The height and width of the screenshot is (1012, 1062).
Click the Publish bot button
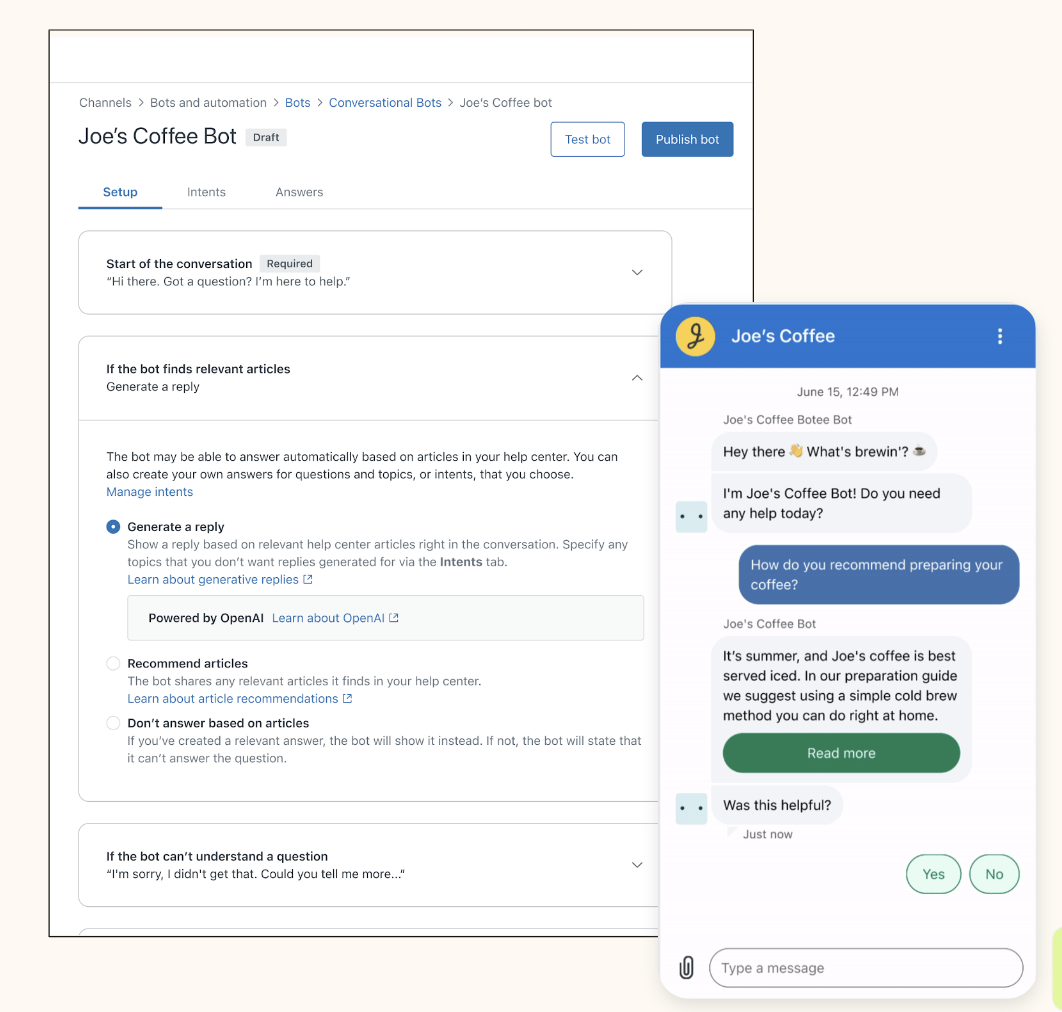point(687,140)
